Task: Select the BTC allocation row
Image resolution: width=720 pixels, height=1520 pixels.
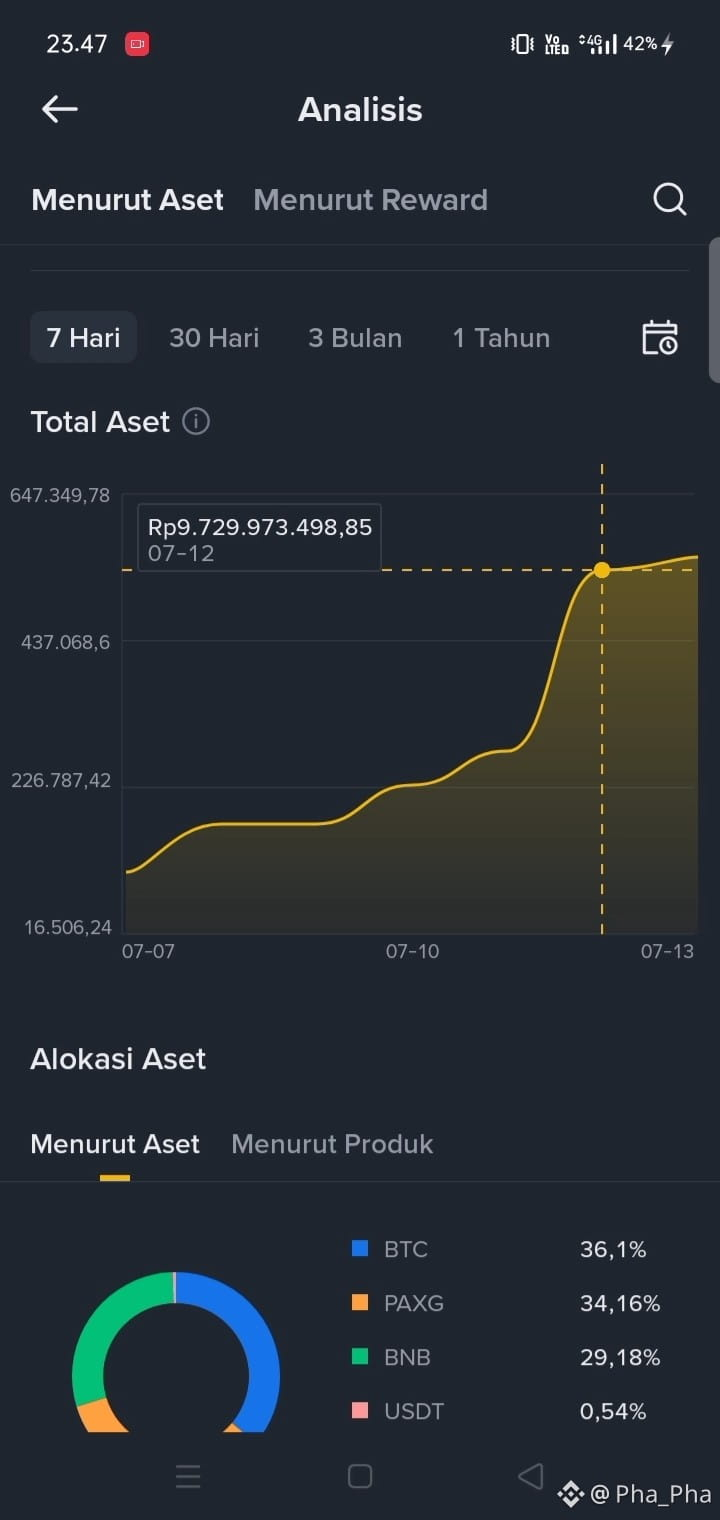Action: pyautogui.click(x=500, y=1249)
